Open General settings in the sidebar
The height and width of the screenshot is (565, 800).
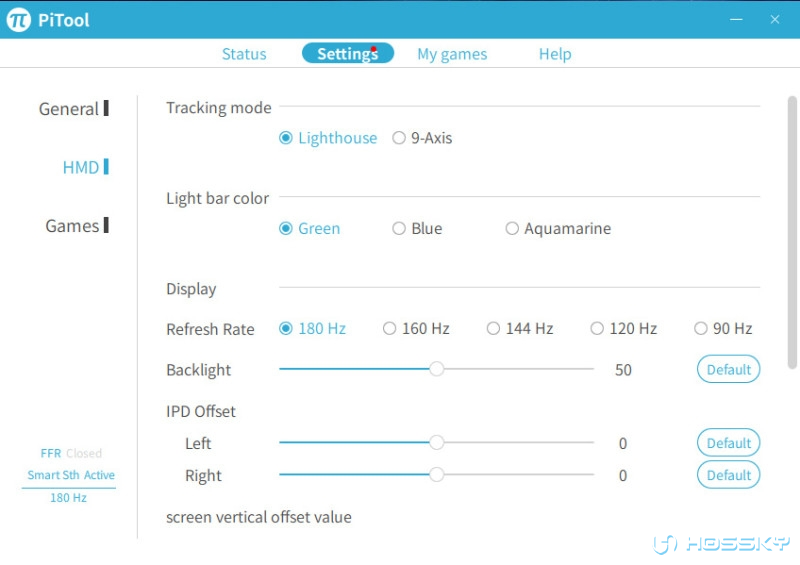[x=74, y=109]
